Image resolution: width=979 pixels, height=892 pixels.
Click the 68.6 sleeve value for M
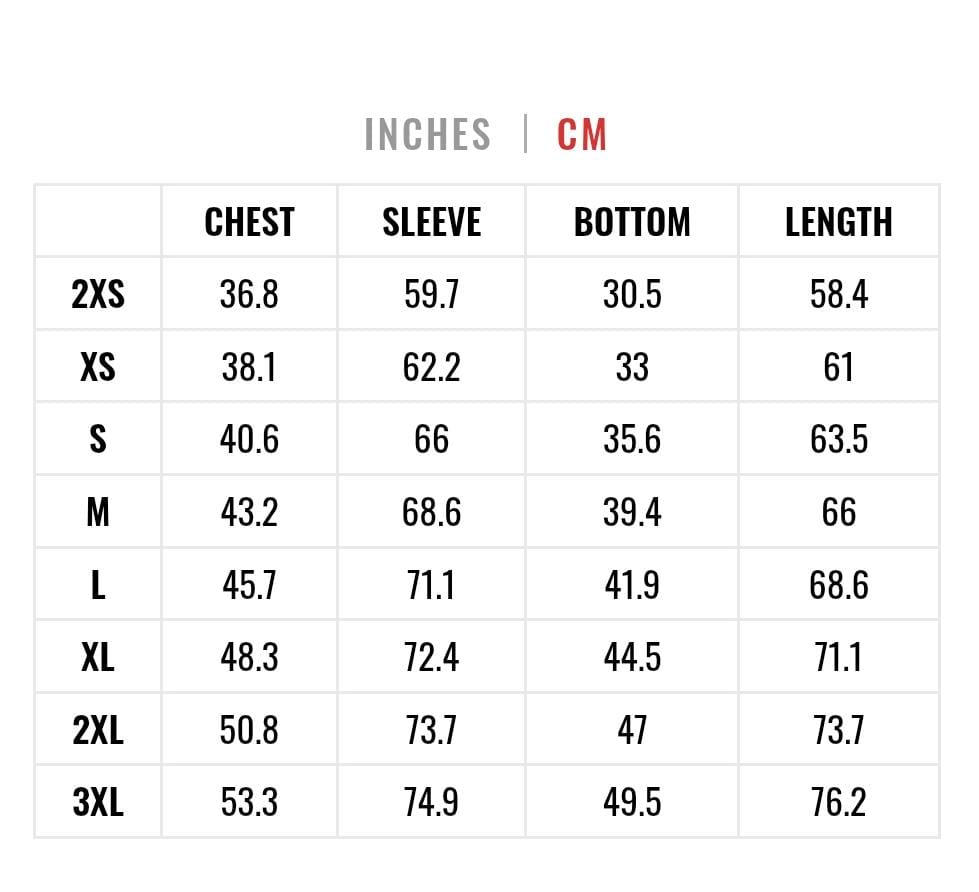point(431,512)
